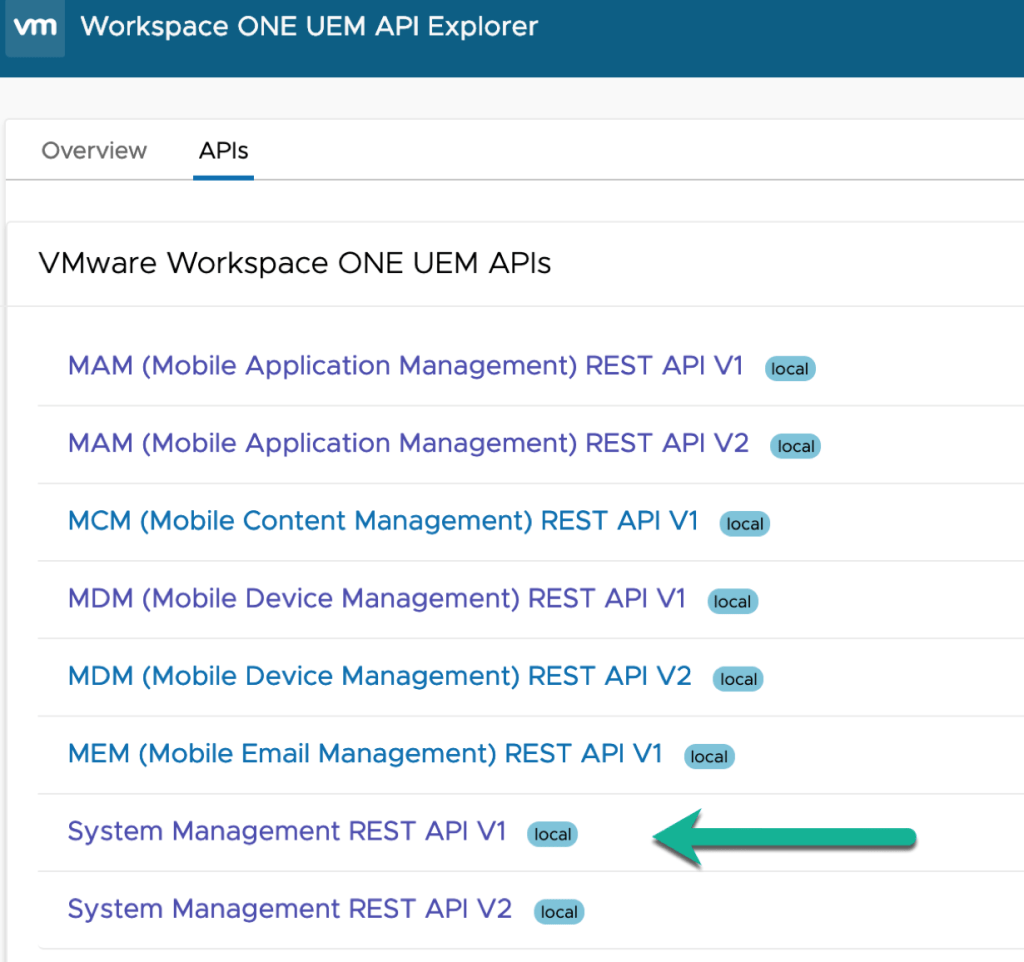Click the VMware vm logo icon

tap(34, 27)
